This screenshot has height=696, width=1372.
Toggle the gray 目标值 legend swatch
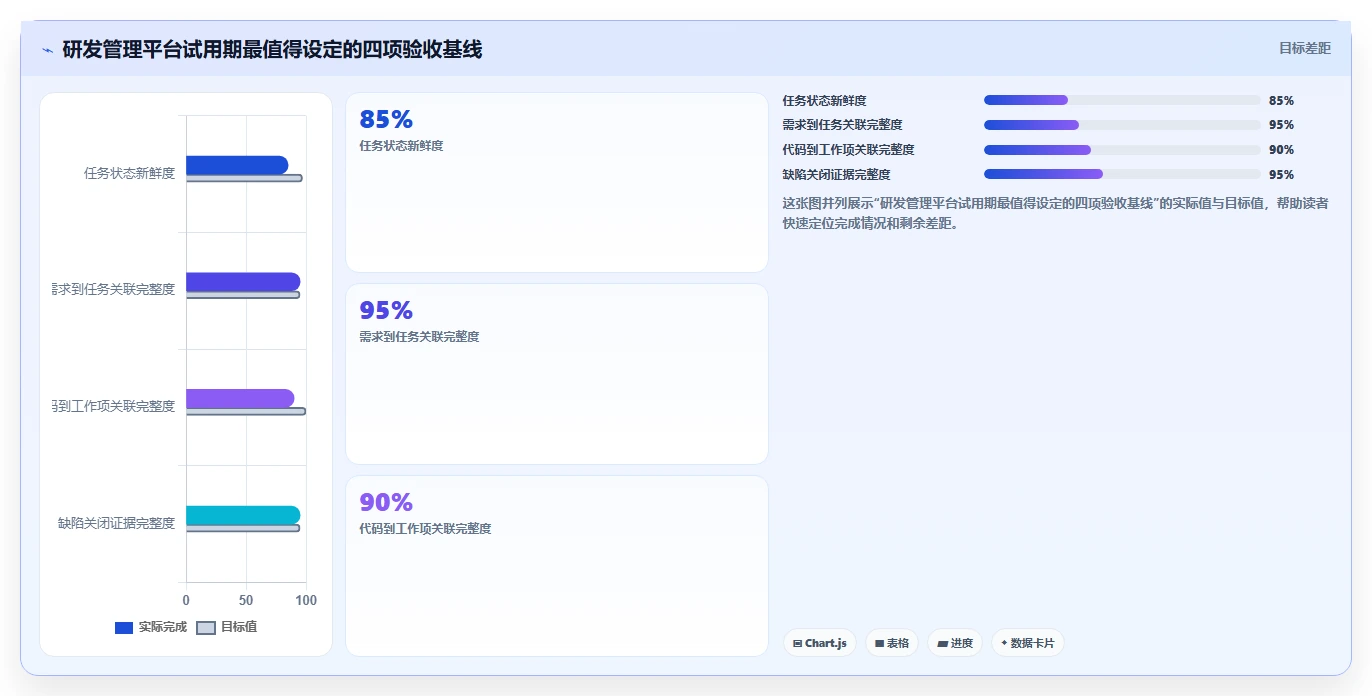[x=205, y=628]
